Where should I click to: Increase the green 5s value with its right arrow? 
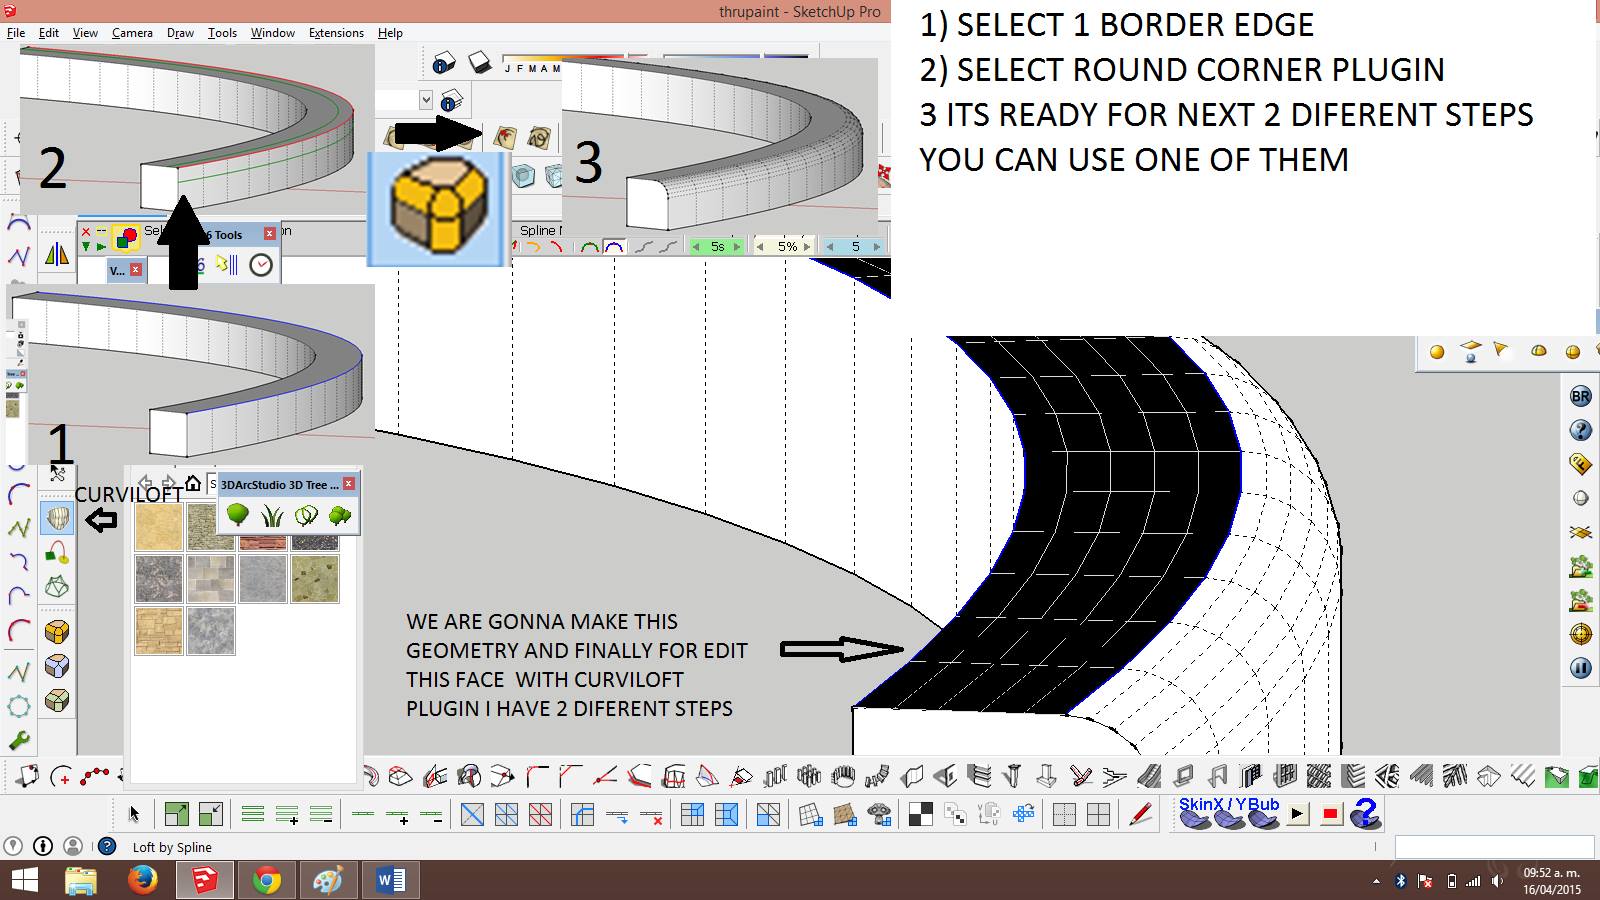click(737, 245)
